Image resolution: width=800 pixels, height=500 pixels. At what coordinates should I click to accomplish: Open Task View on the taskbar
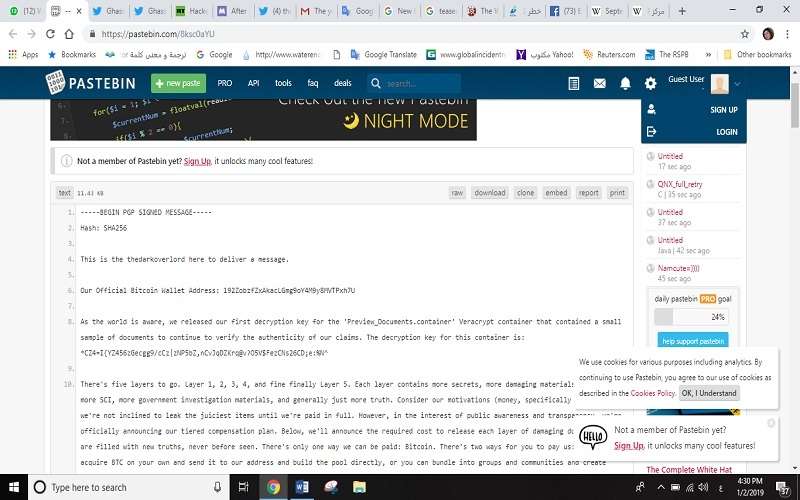coord(243,487)
